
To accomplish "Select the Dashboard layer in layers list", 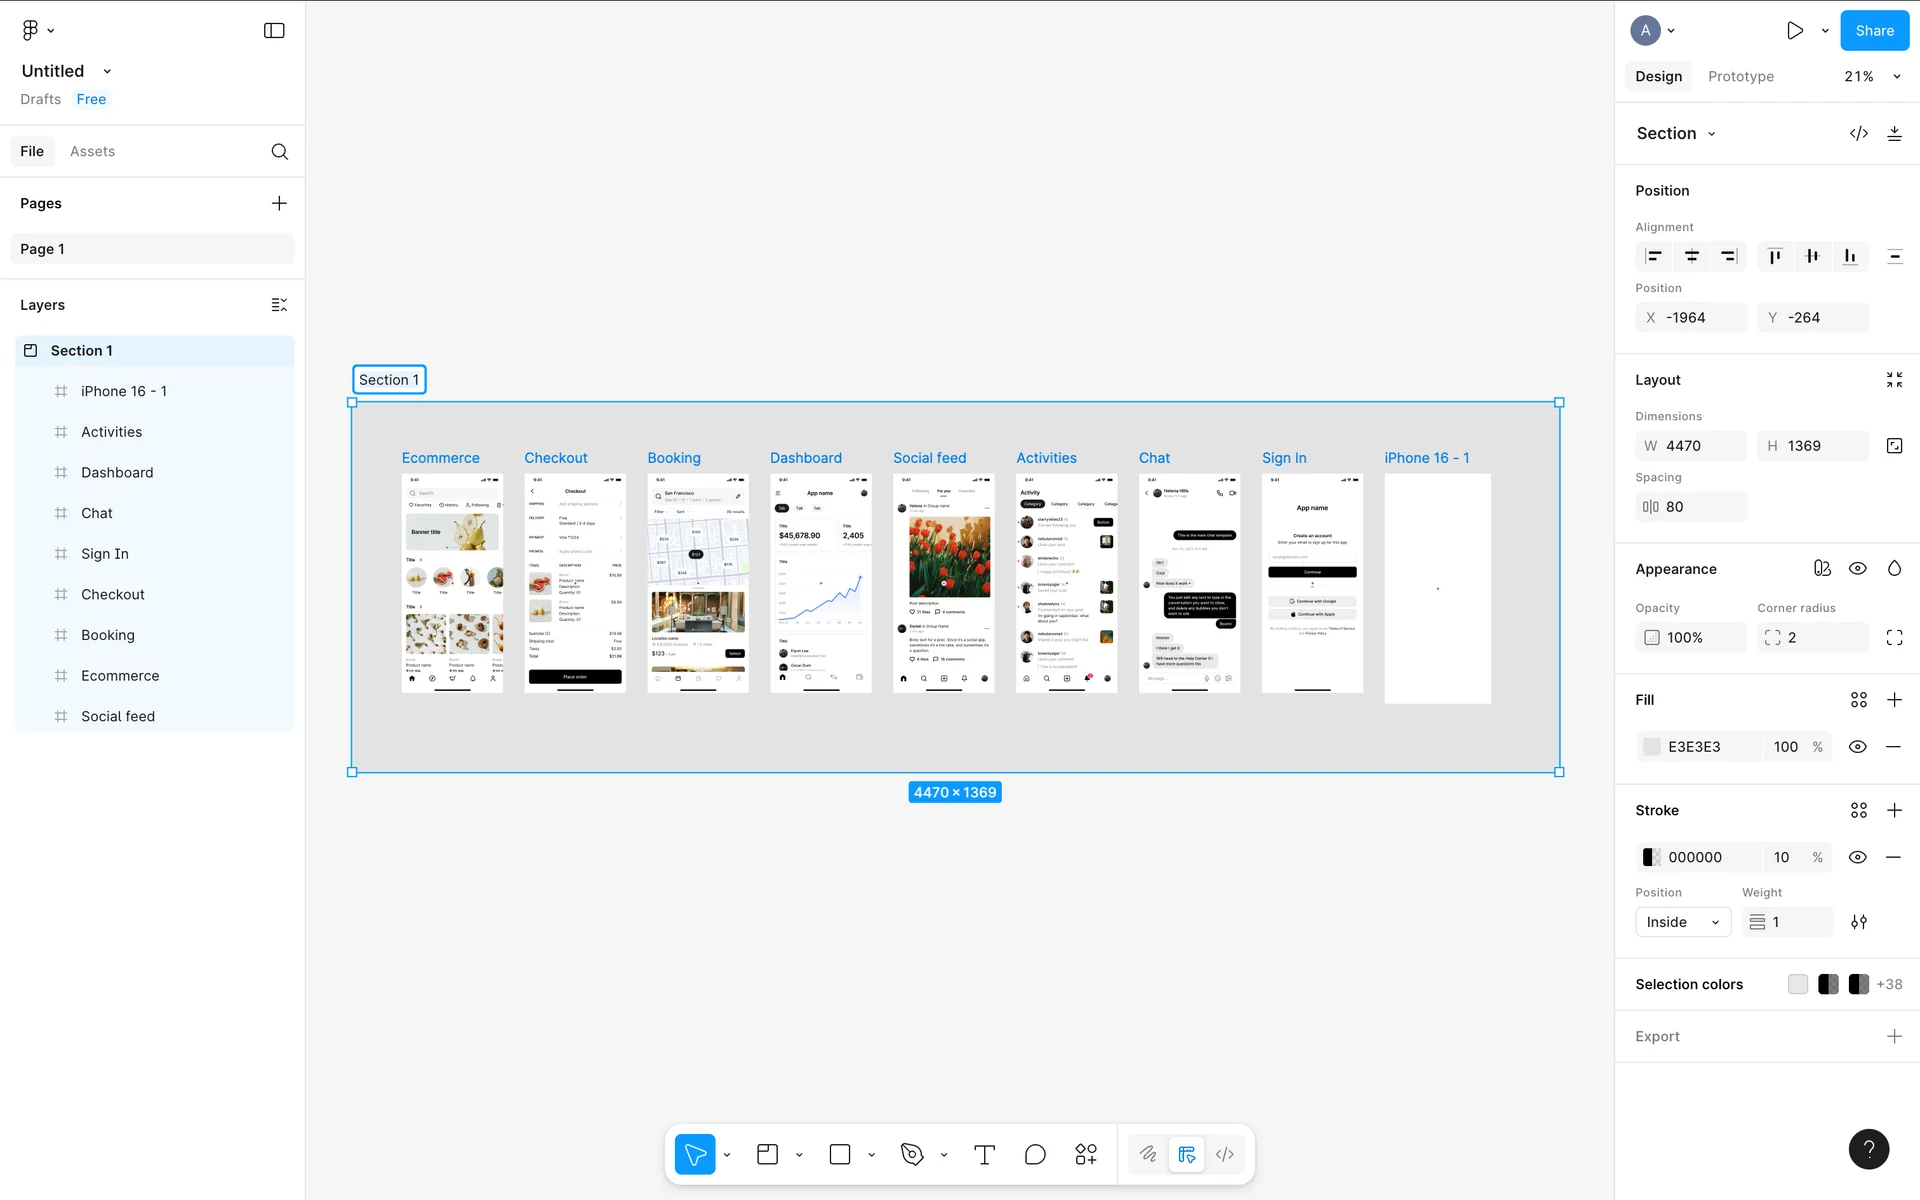I will 117,473.
